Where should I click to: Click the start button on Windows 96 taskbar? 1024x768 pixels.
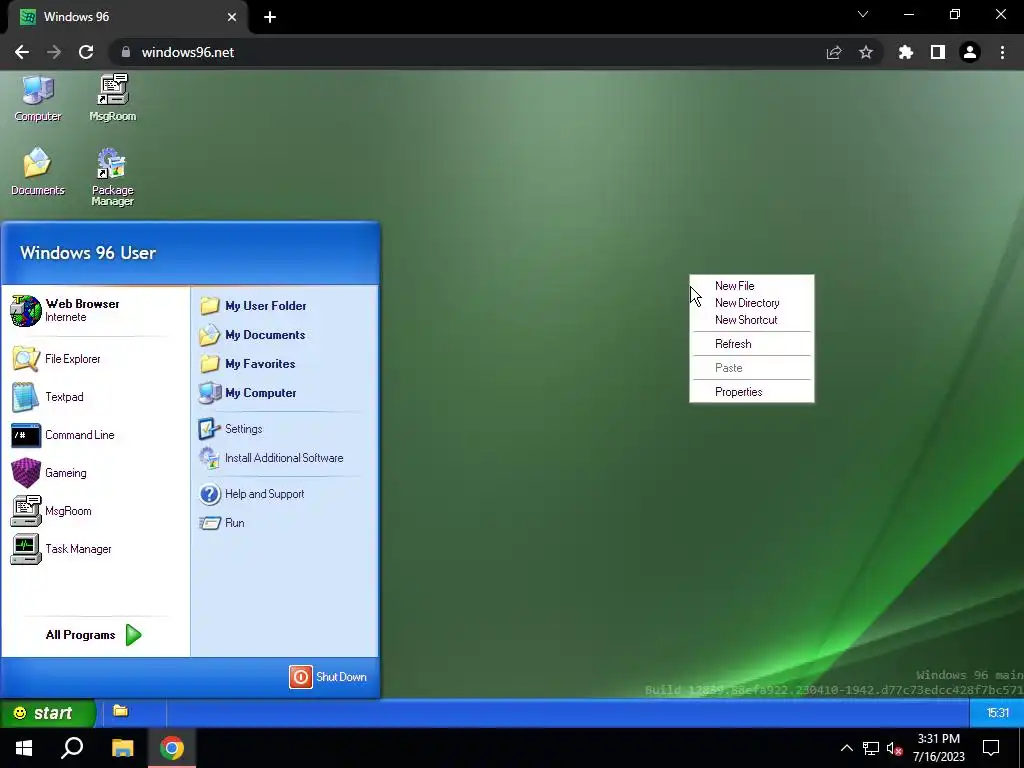(x=48, y=712)
